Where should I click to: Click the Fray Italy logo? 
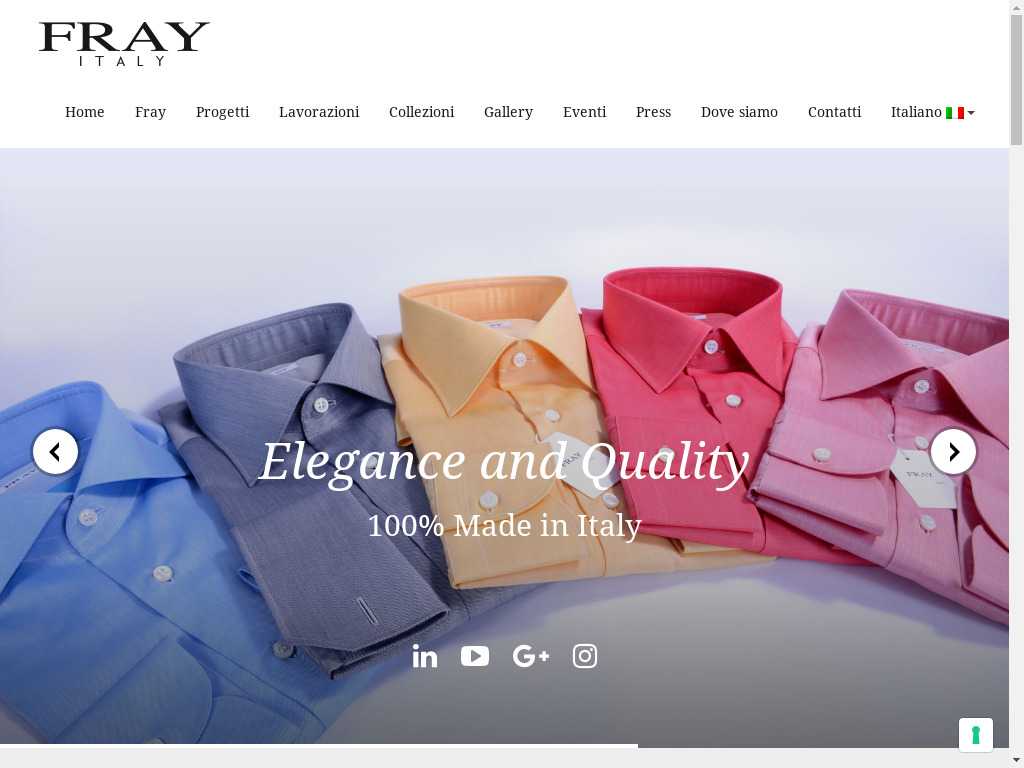[124, 44]
